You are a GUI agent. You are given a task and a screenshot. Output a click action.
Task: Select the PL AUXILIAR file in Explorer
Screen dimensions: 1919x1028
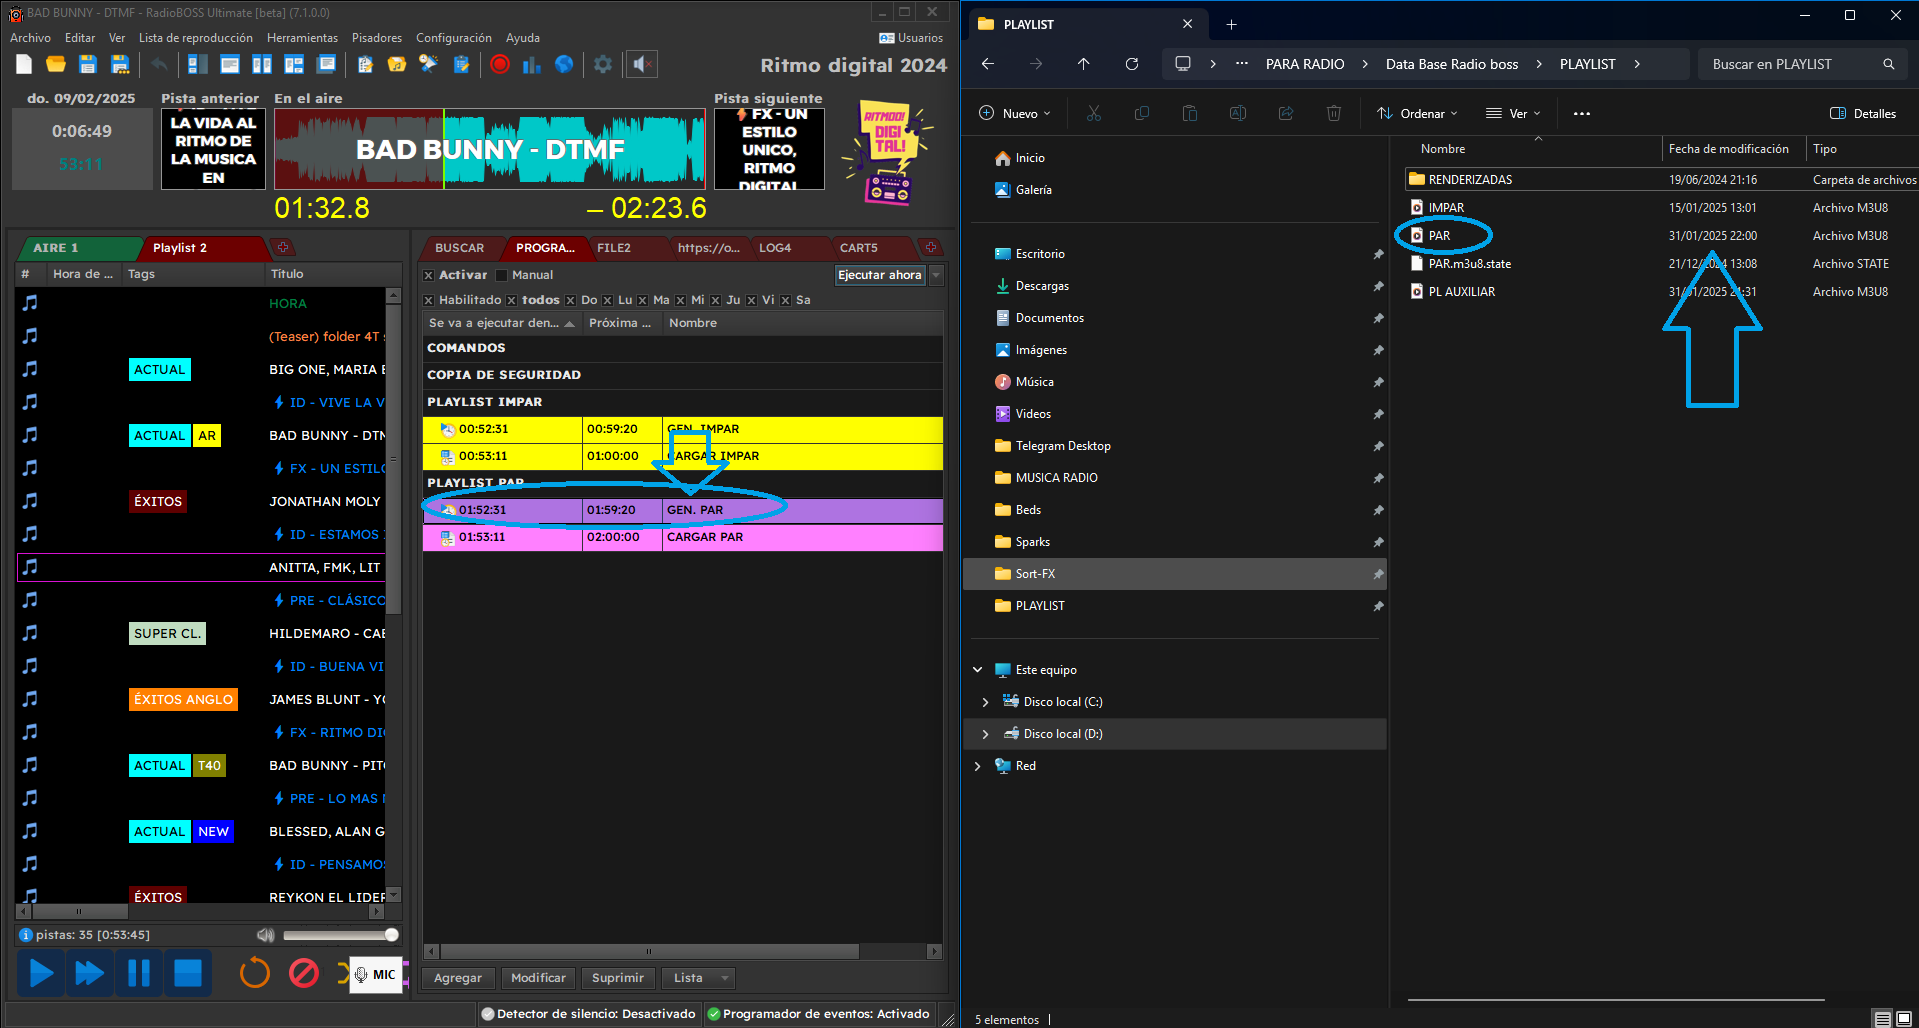point(1461,292)
